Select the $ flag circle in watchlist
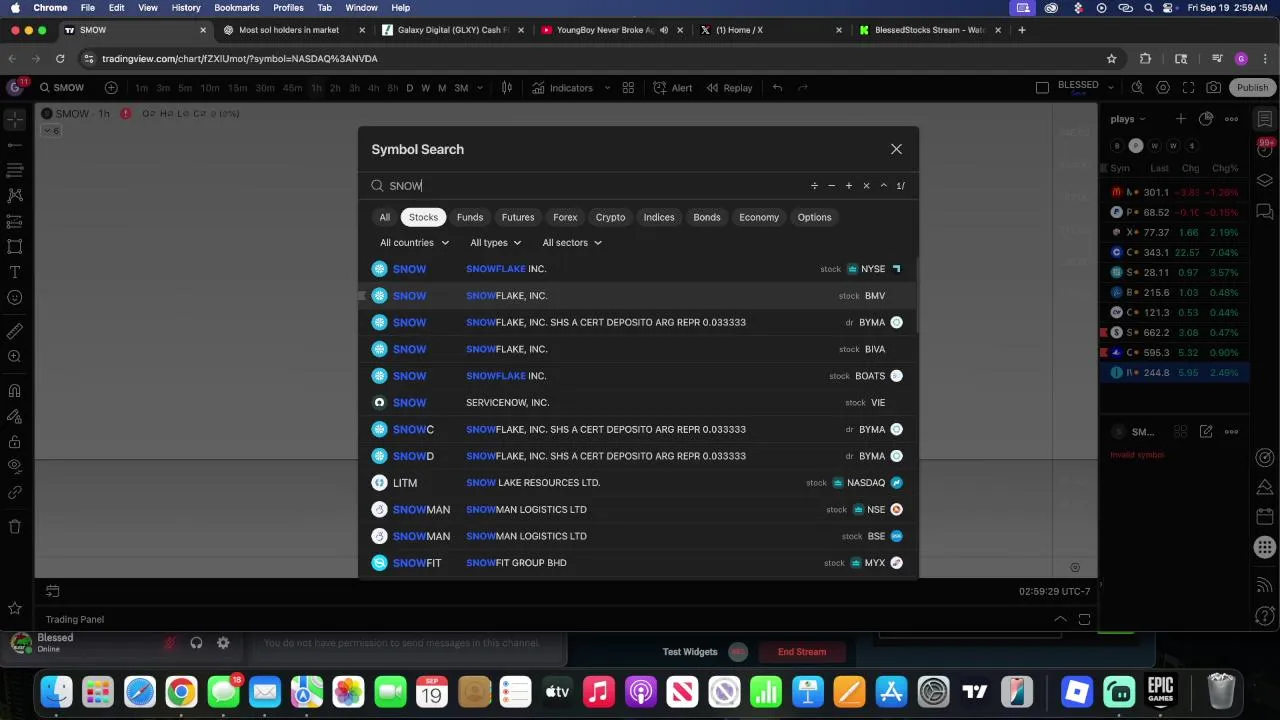 (1192, 146)
